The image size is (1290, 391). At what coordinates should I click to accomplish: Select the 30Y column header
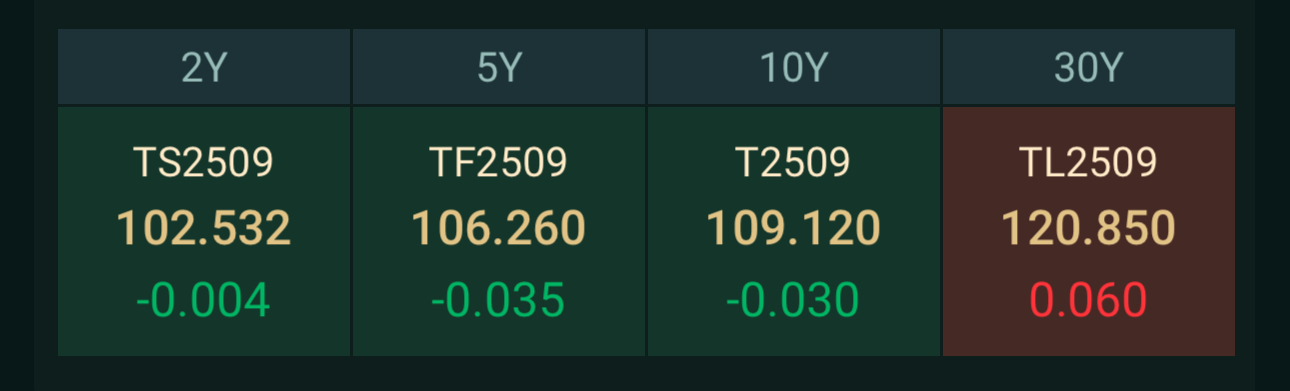click(1089, 67)
